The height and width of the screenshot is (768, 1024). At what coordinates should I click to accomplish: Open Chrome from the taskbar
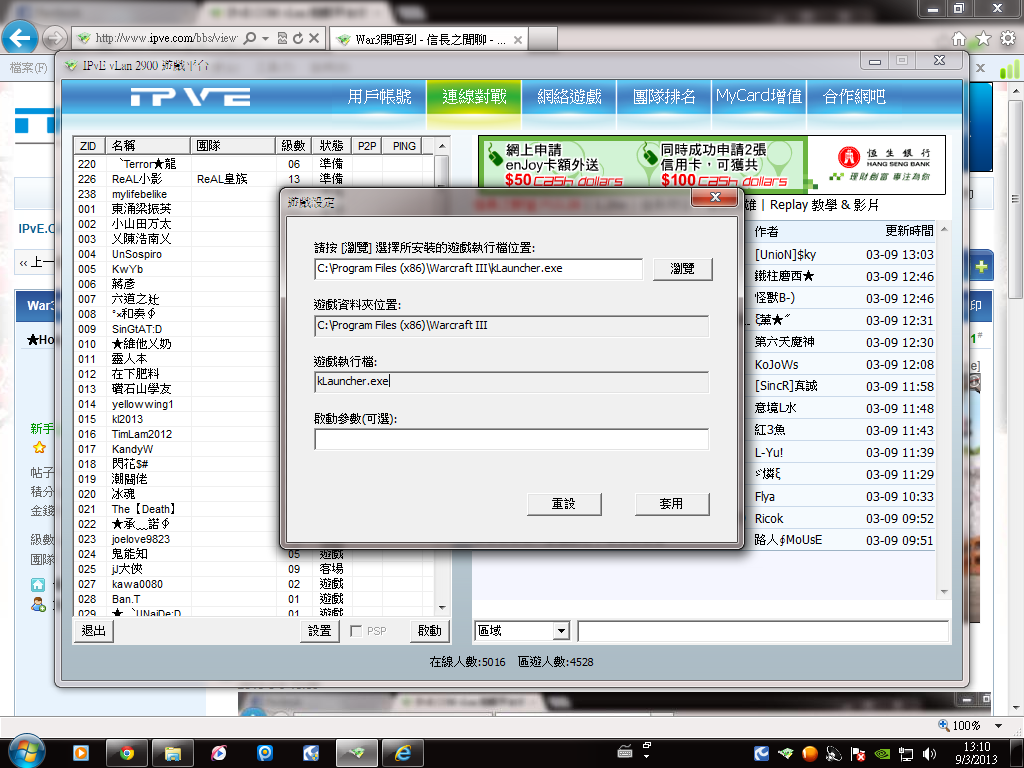click(x=127, y=752)
